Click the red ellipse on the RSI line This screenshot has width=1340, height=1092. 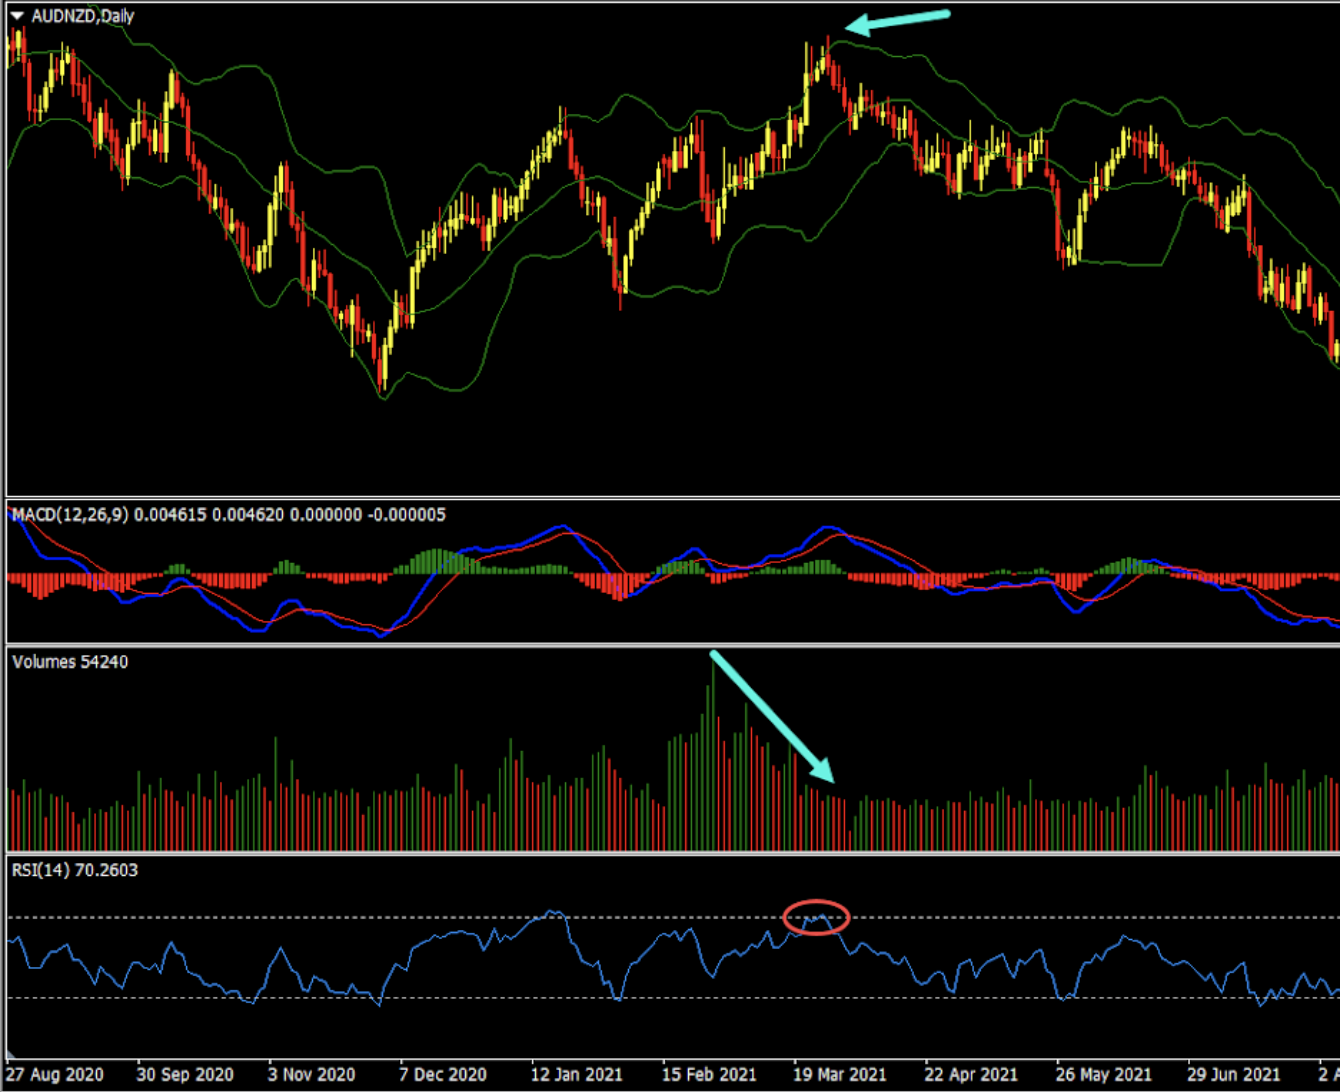817,917
